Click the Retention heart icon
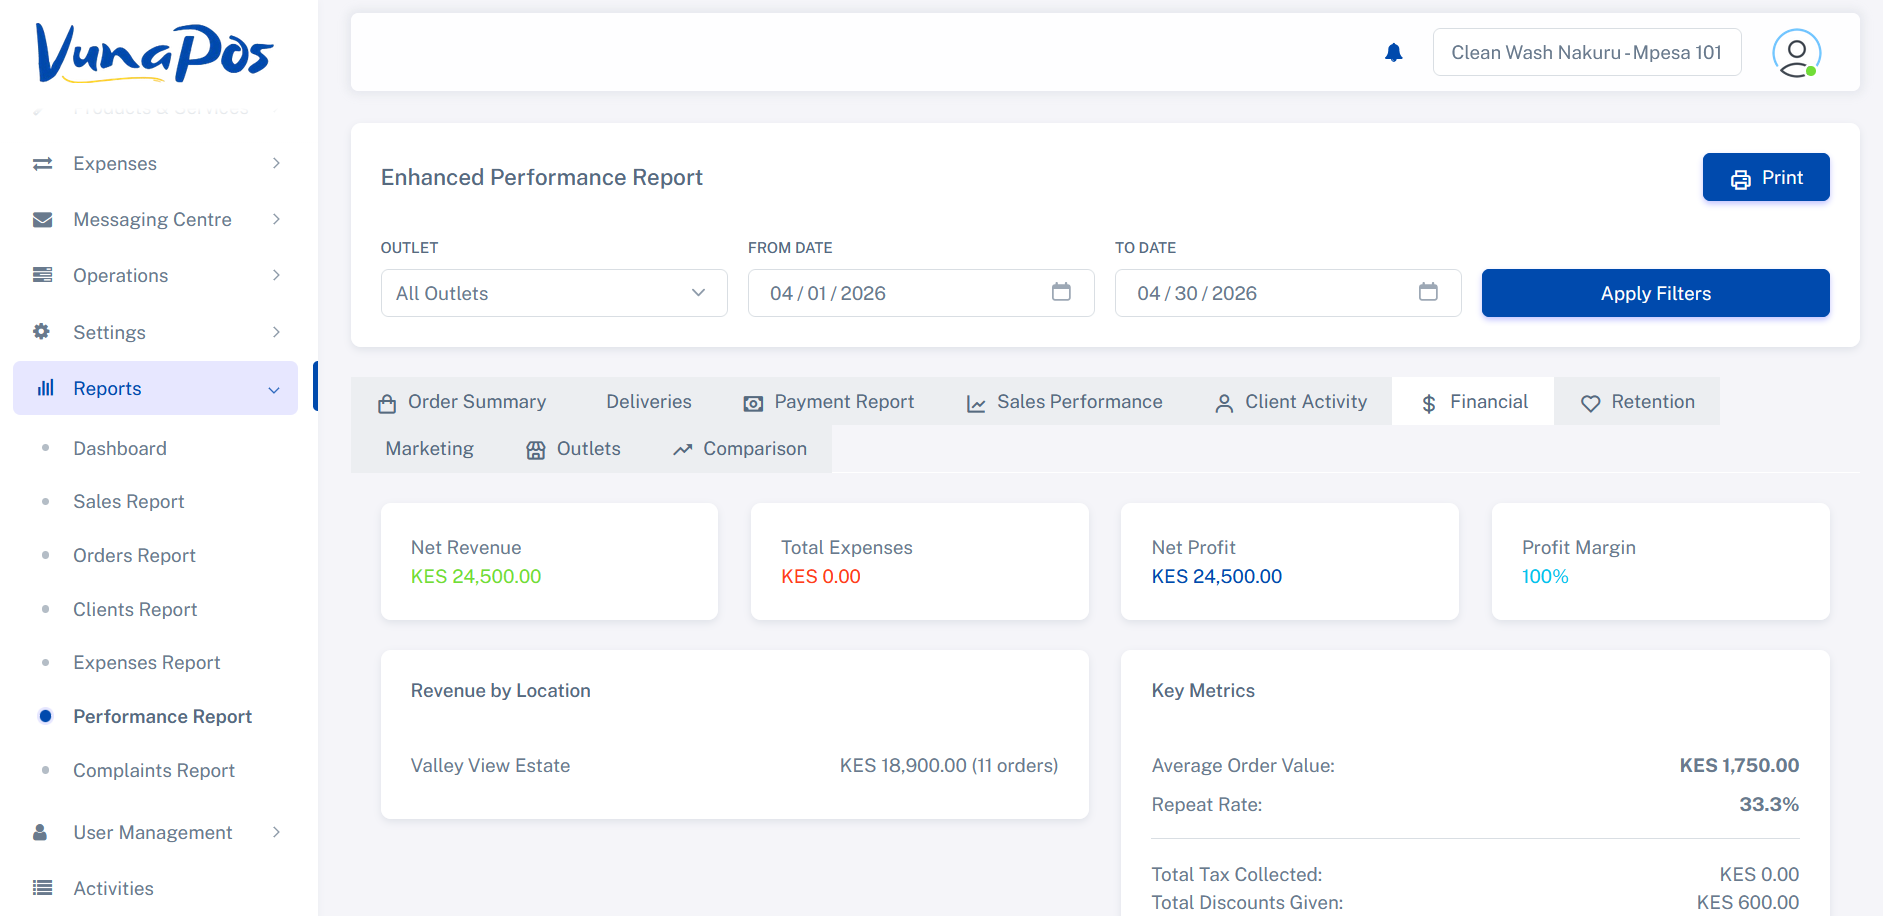This screenshot has height=916, width=1883. 1590,404
